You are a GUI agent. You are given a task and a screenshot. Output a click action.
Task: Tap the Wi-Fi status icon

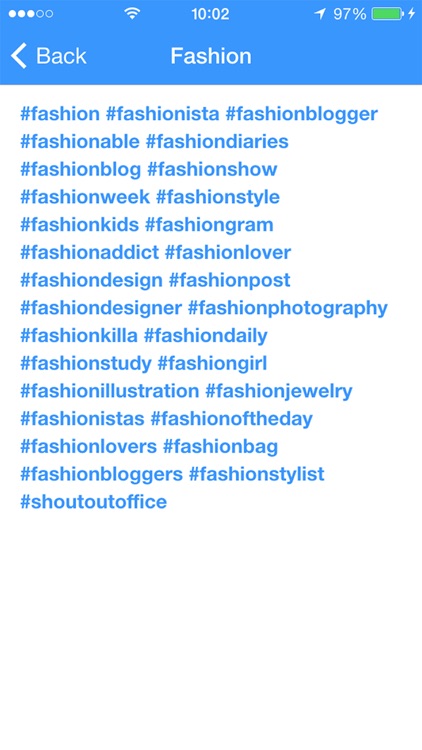pyautogui.click(x=132, y=13)
